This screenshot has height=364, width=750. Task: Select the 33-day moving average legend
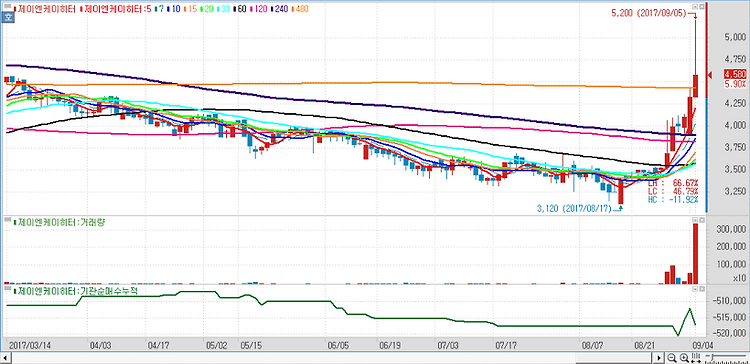(223, 9)
